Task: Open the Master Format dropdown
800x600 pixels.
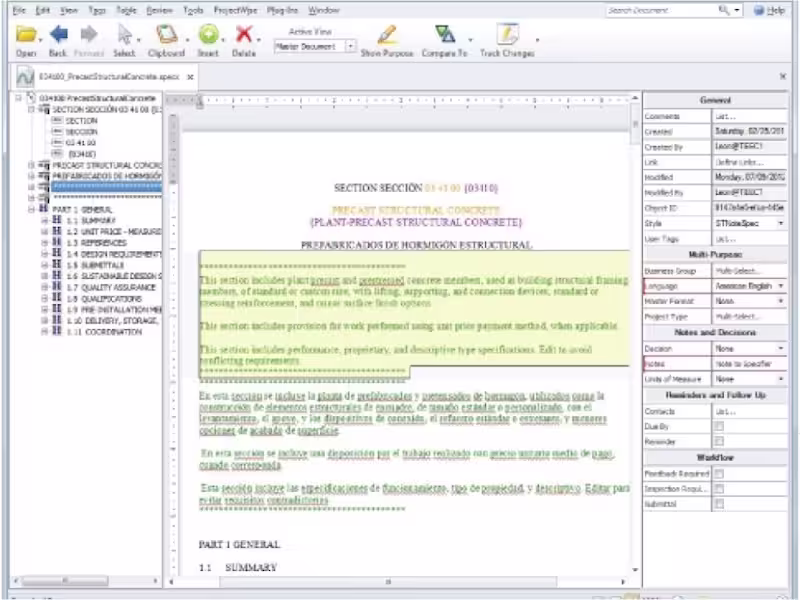Action: pos(781,302)
